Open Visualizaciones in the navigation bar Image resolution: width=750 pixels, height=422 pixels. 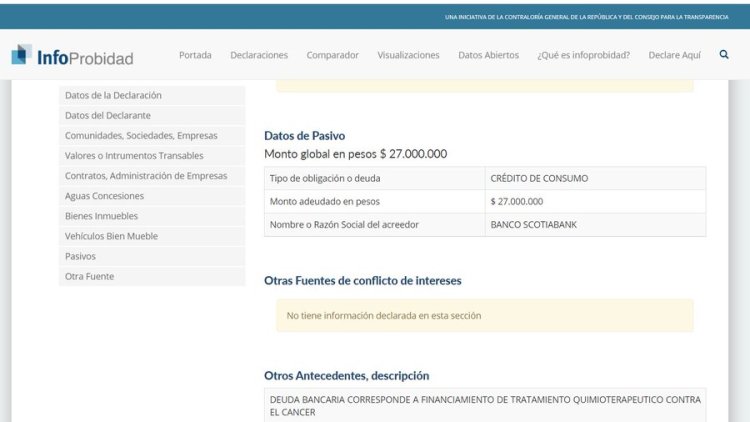[408, 55]
